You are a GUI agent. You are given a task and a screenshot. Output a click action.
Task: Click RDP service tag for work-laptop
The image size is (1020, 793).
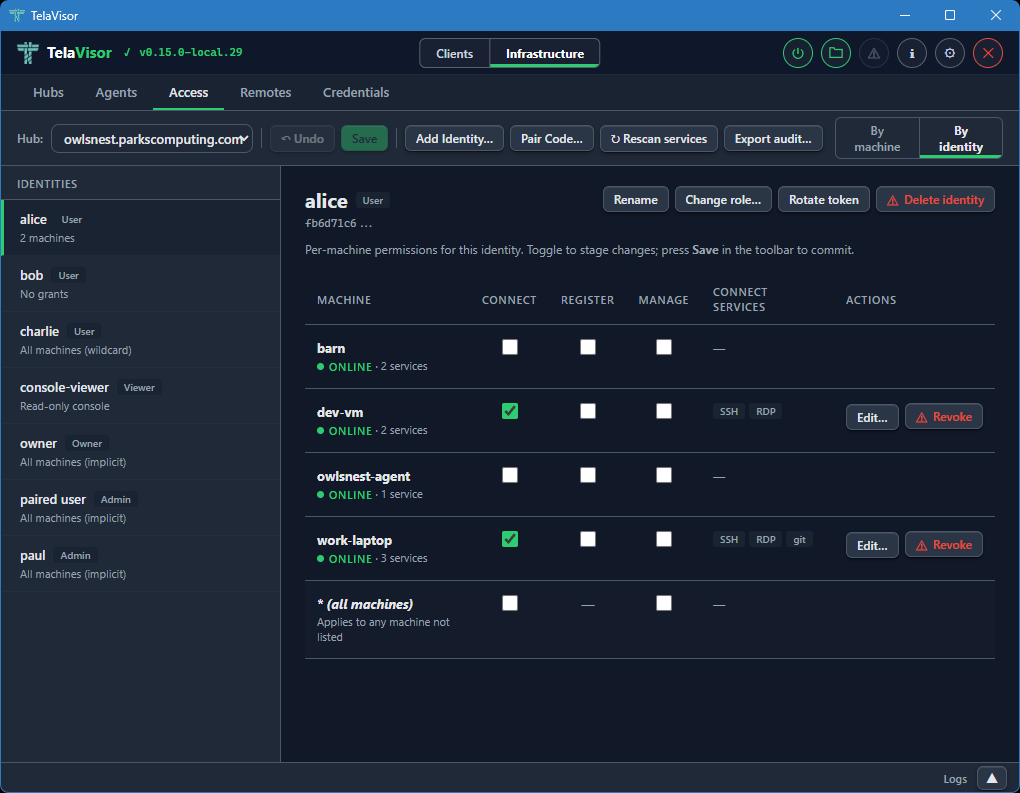tap(766, 539)
